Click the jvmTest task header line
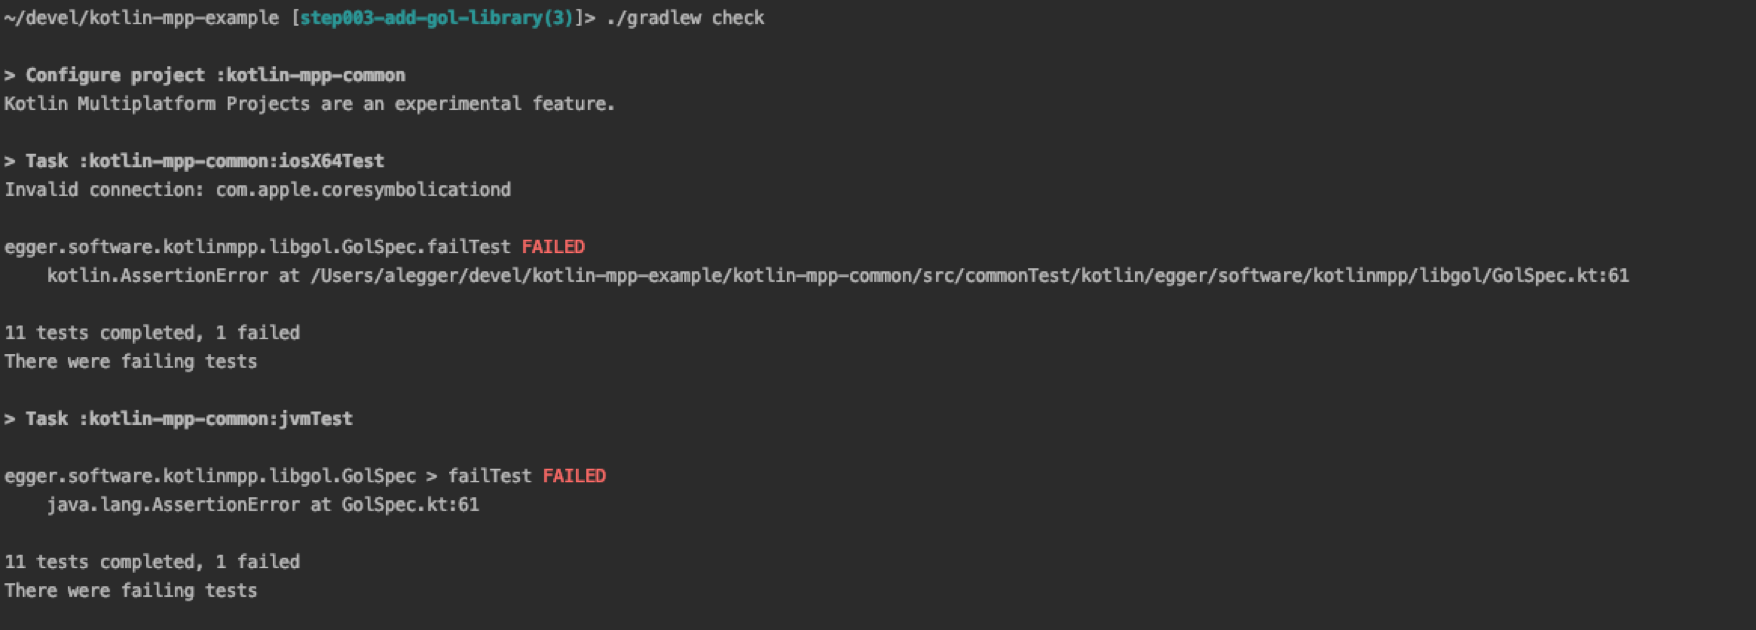This screenshot has width=1756, height=630. pos(178,419)
